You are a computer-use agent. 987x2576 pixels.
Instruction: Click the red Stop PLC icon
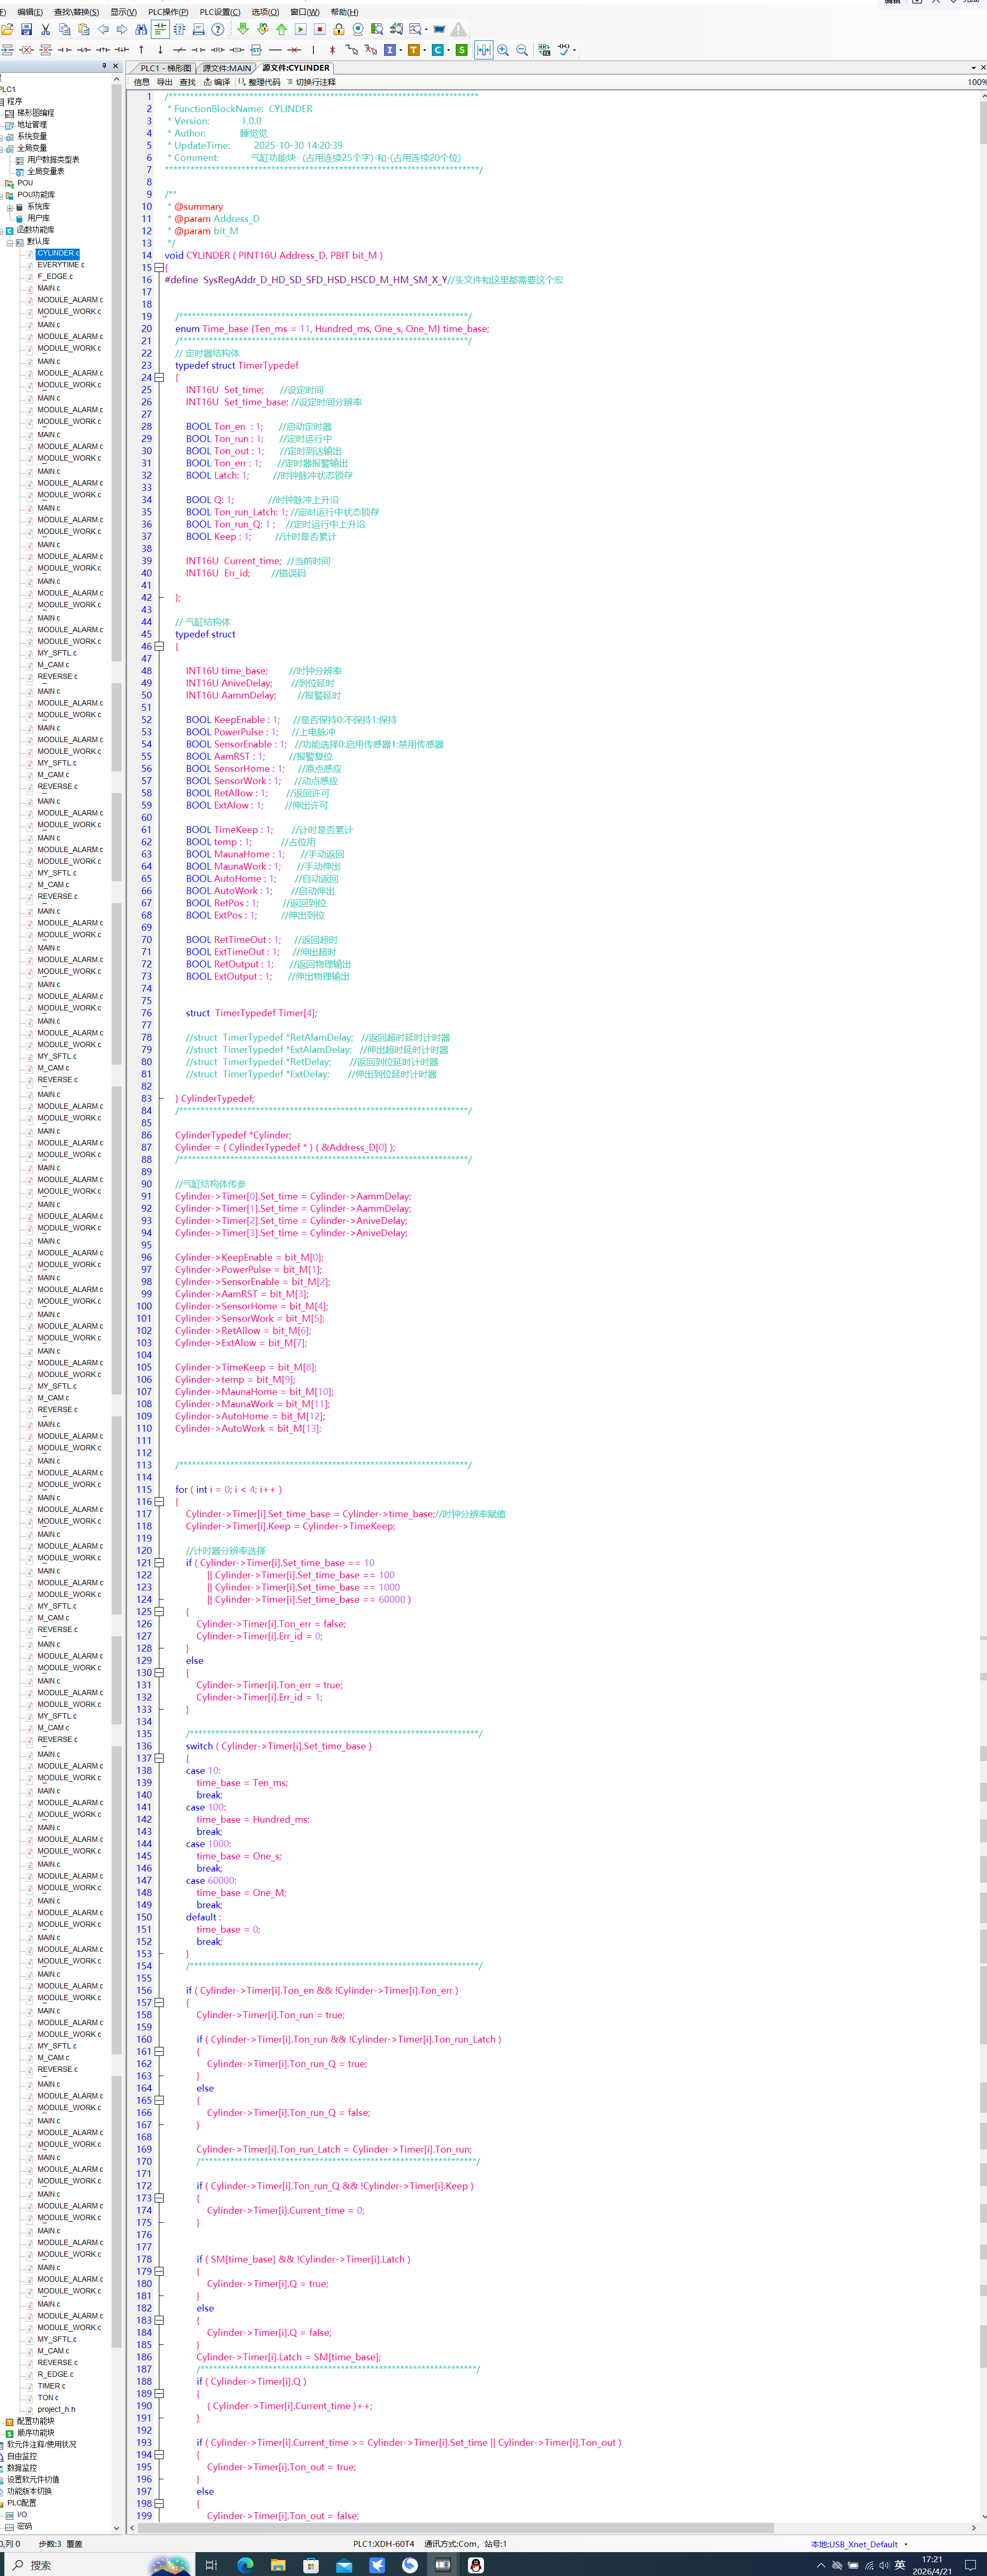point(320,30)
